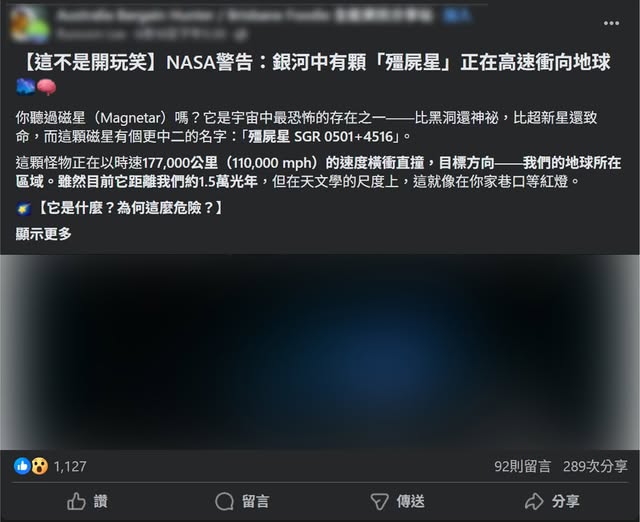
Task: Click the blue follow link beside page name
Action: click(x=457, y=16)
